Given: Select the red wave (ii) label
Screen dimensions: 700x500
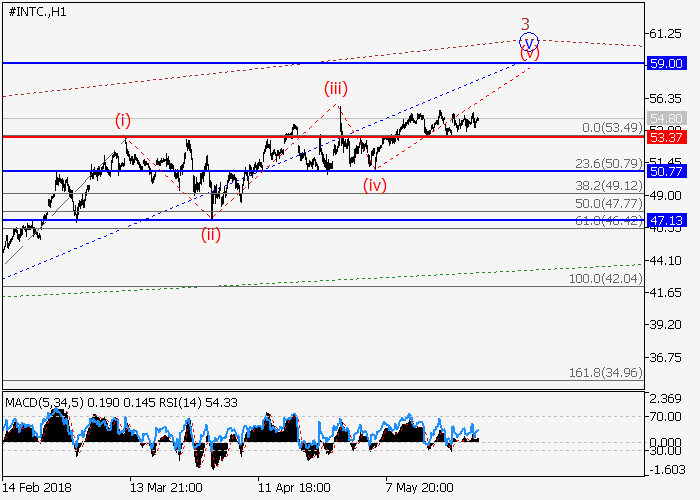Looking at the screenshot, I should [x=211, y=235].
